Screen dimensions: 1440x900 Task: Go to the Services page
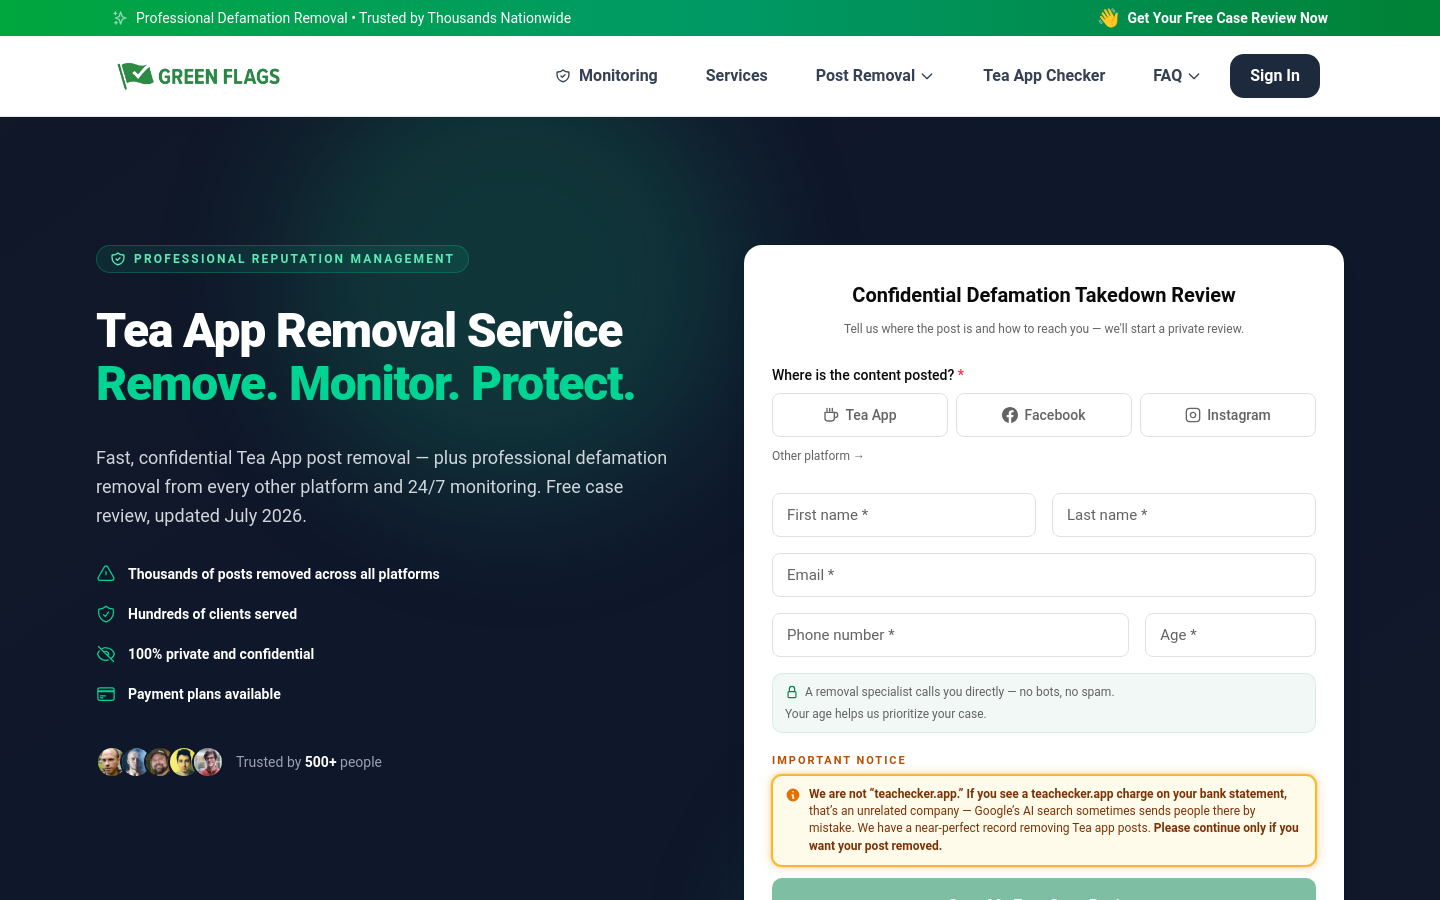pyautogui.click(x=737, y=76)
